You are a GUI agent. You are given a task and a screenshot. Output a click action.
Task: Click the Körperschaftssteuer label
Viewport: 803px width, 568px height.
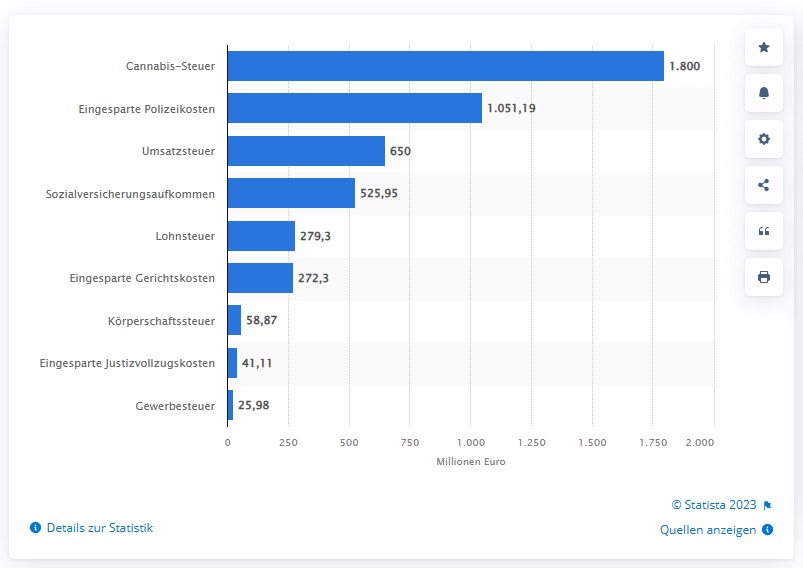click(161, 321)
